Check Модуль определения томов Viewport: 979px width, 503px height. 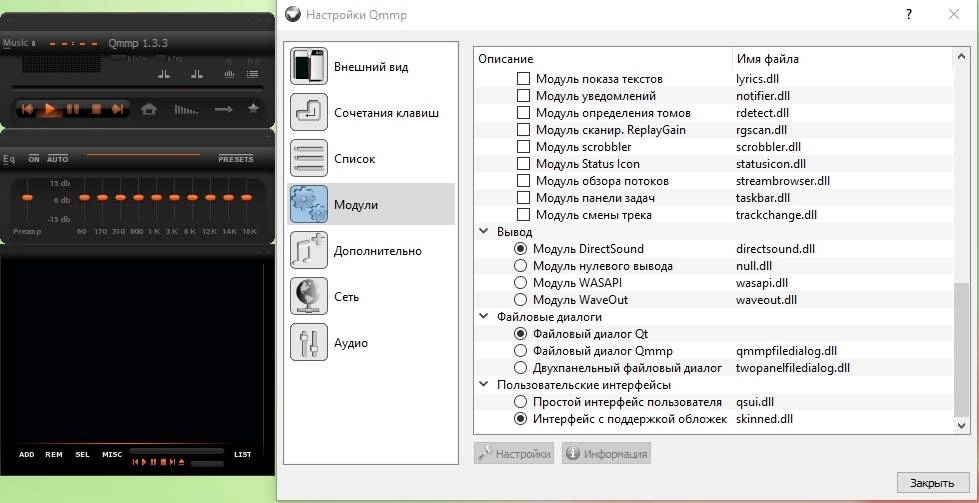(x=524, y=113)
